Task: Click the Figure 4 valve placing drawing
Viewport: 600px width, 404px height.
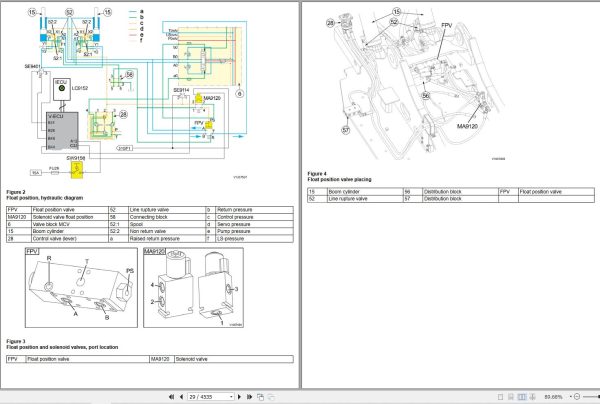Action: 418,84
